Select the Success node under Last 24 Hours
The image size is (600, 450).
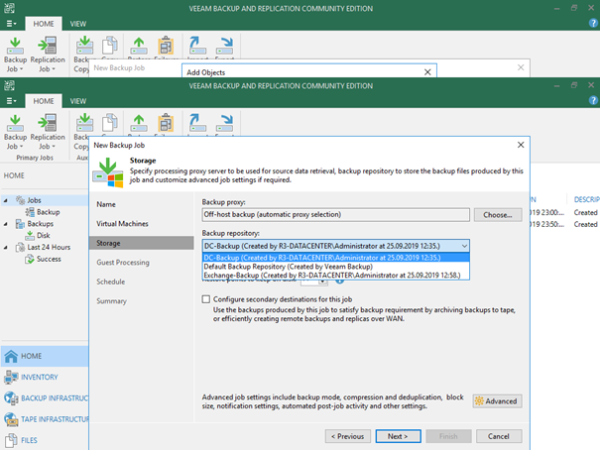(50, 258)
